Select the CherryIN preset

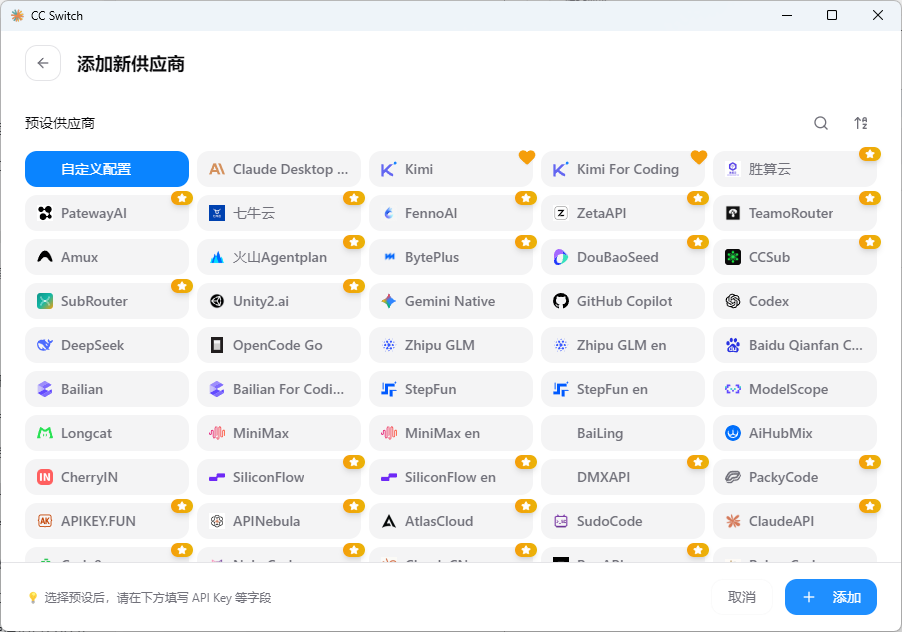click(107, 477)
